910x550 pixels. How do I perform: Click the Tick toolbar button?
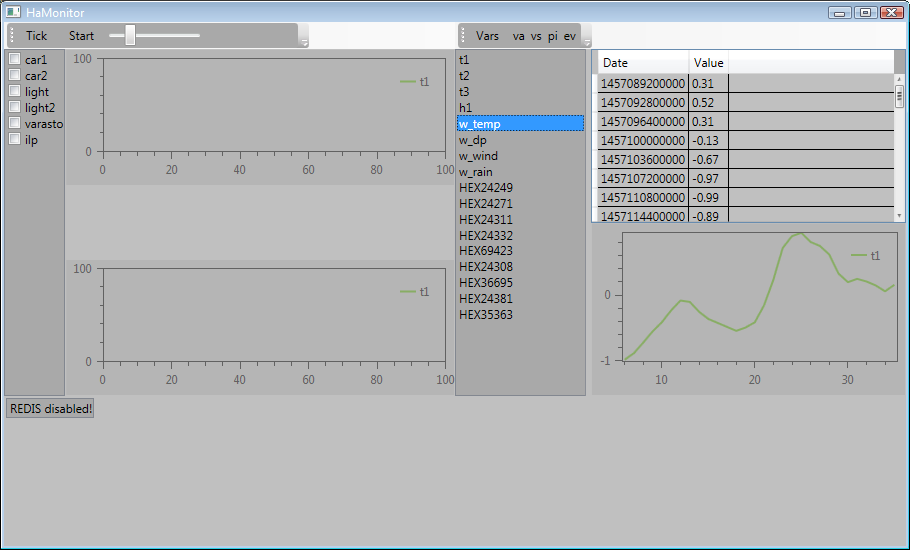36,36
